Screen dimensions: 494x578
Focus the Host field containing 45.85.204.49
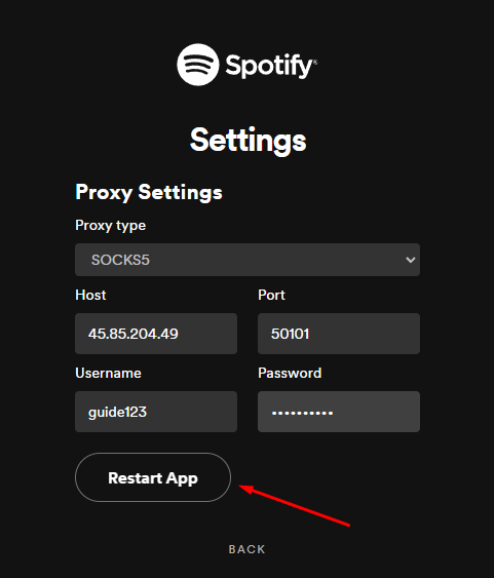(x=156, y=334)
